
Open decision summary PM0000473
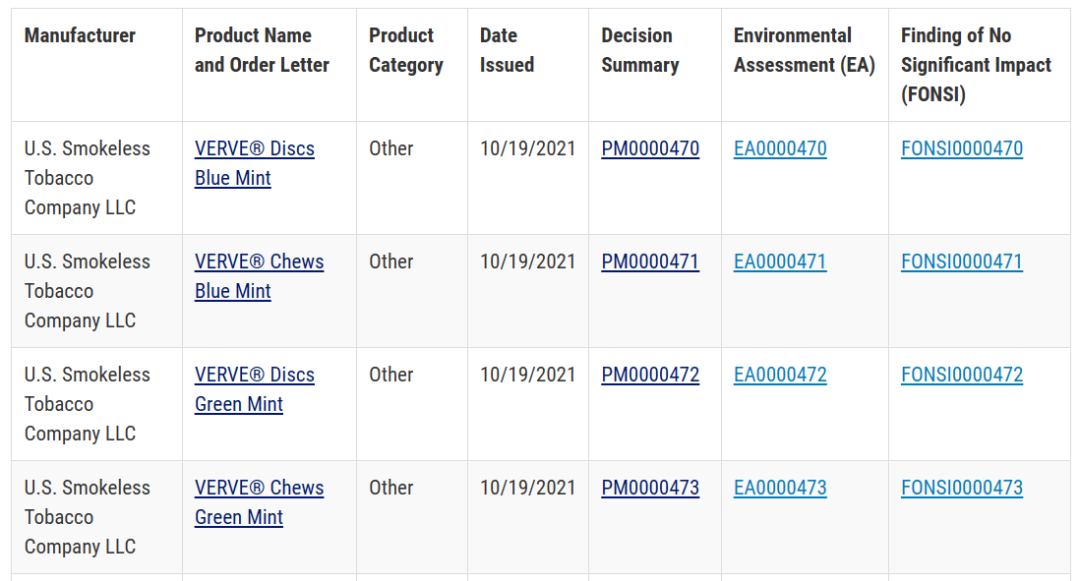pos(650,487)
